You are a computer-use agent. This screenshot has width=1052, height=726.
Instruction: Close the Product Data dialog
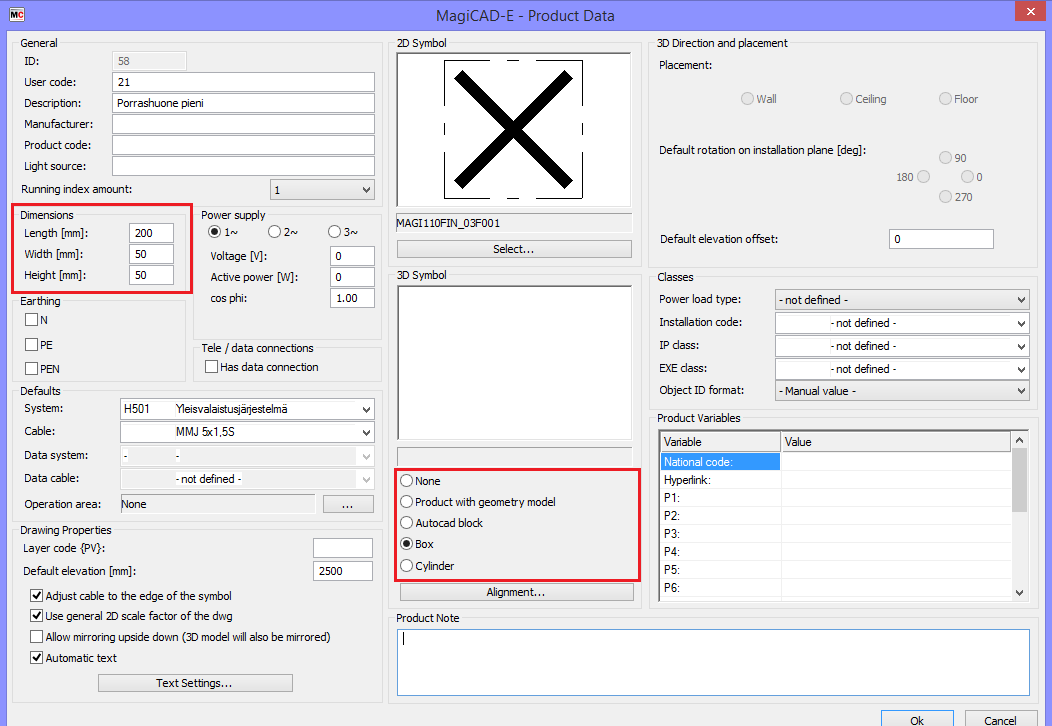coord(1031,11)
